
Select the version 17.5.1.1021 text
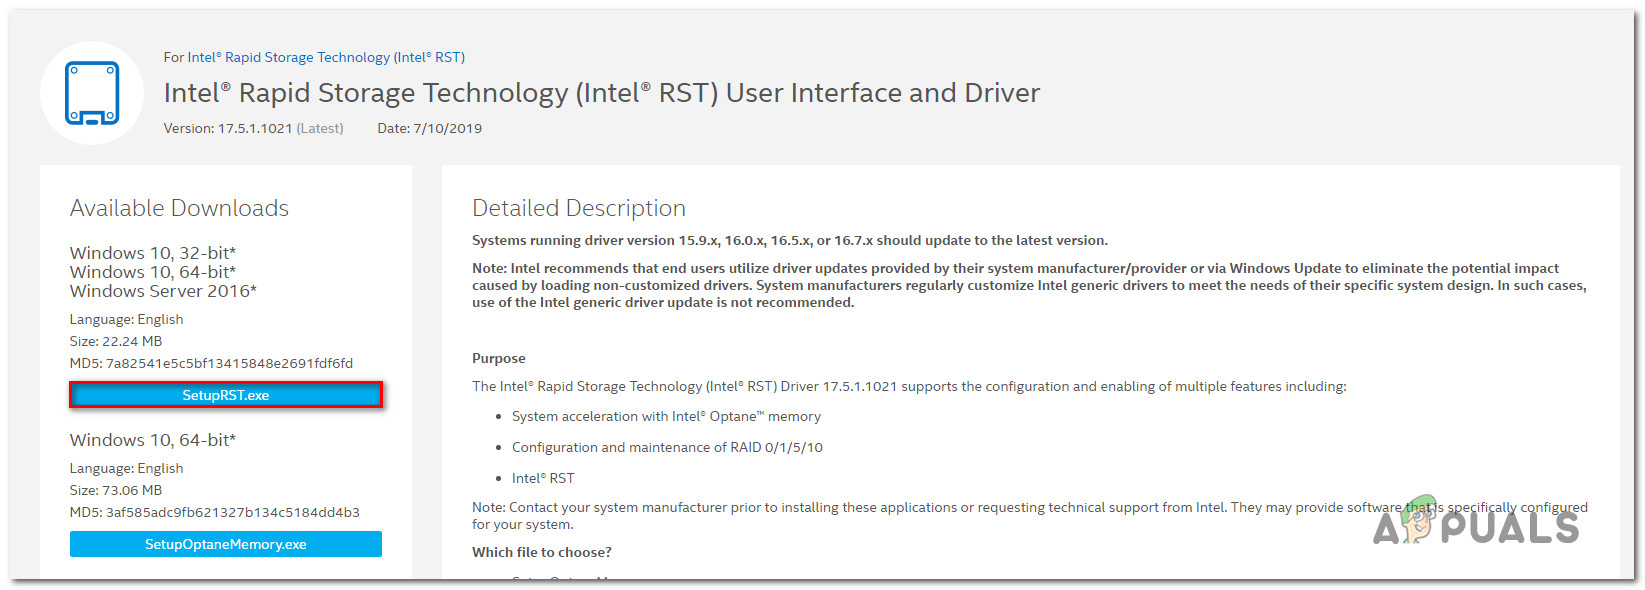click(x=254, y=128)
